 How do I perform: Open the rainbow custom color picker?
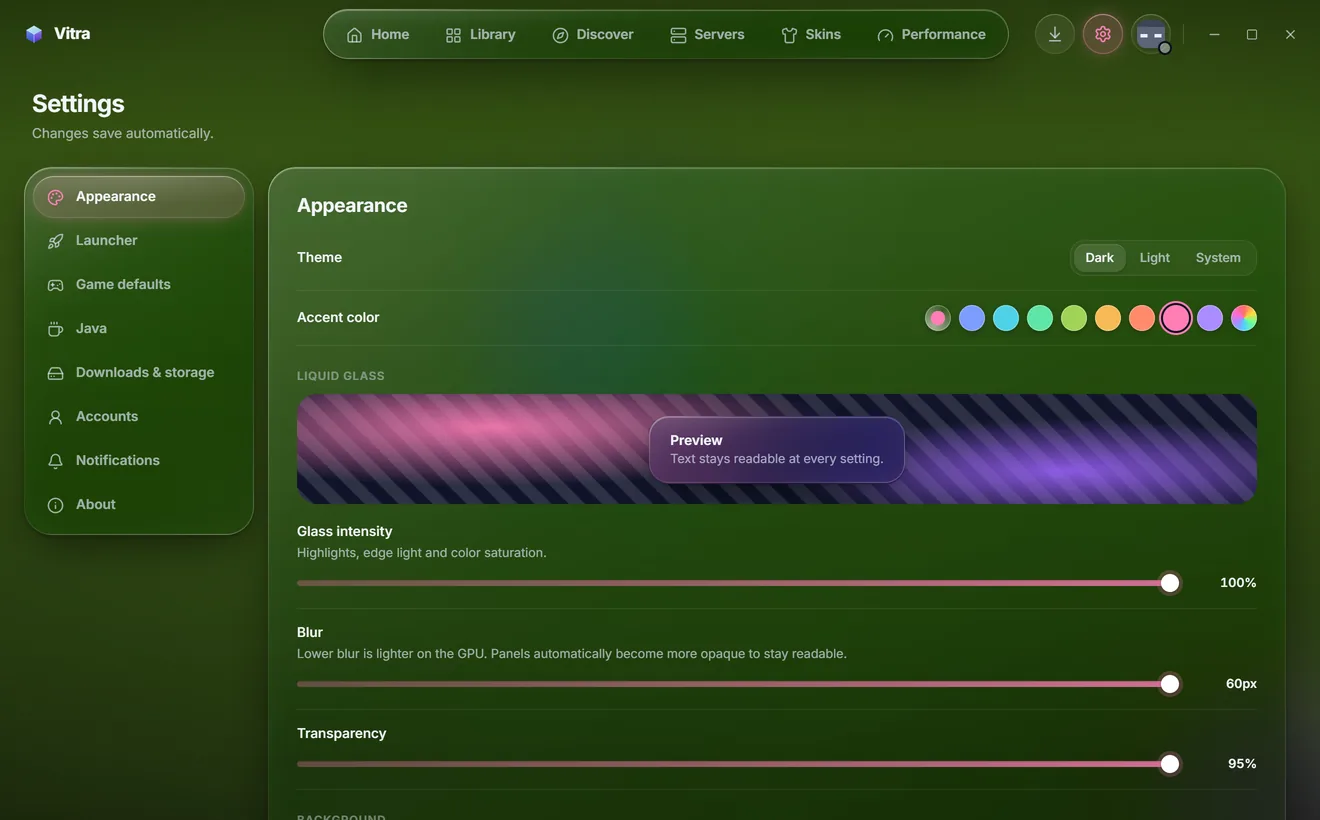[1244, 318]
